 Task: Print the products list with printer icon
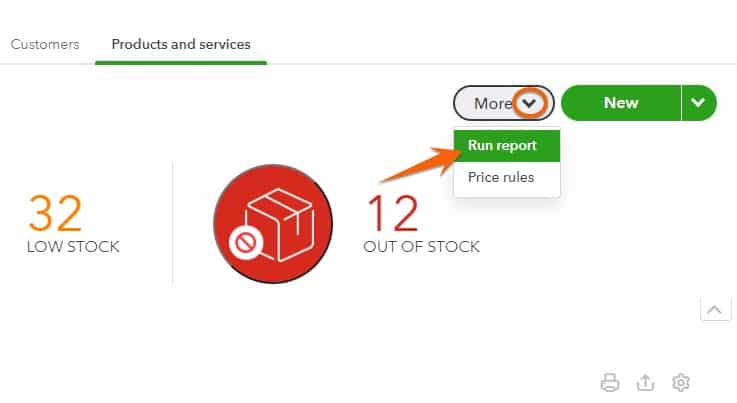[x=610, y=382]
